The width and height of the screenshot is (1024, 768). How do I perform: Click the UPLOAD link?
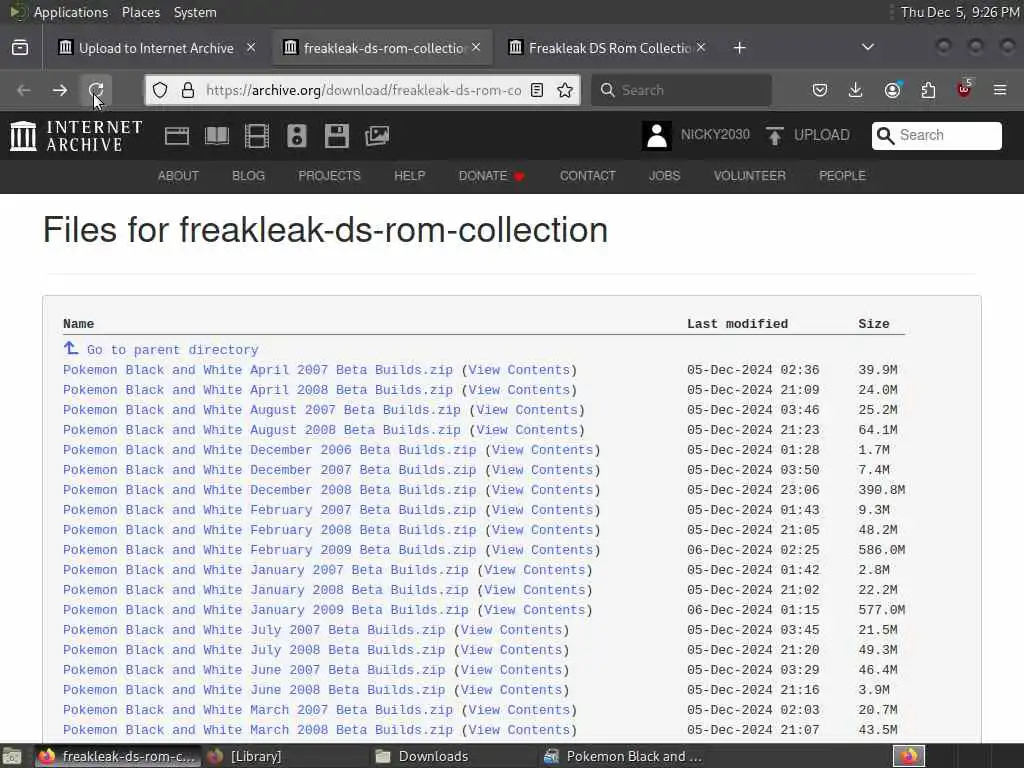(x=822, y=135)
